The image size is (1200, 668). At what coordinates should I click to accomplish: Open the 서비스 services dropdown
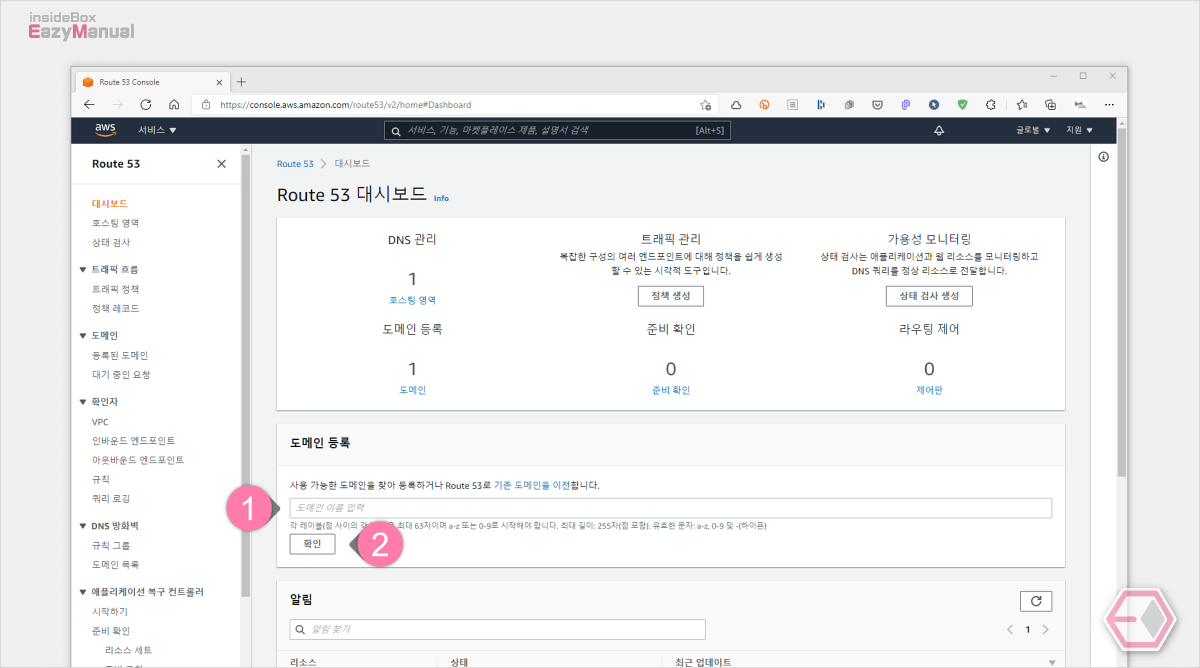click(157, 131)
